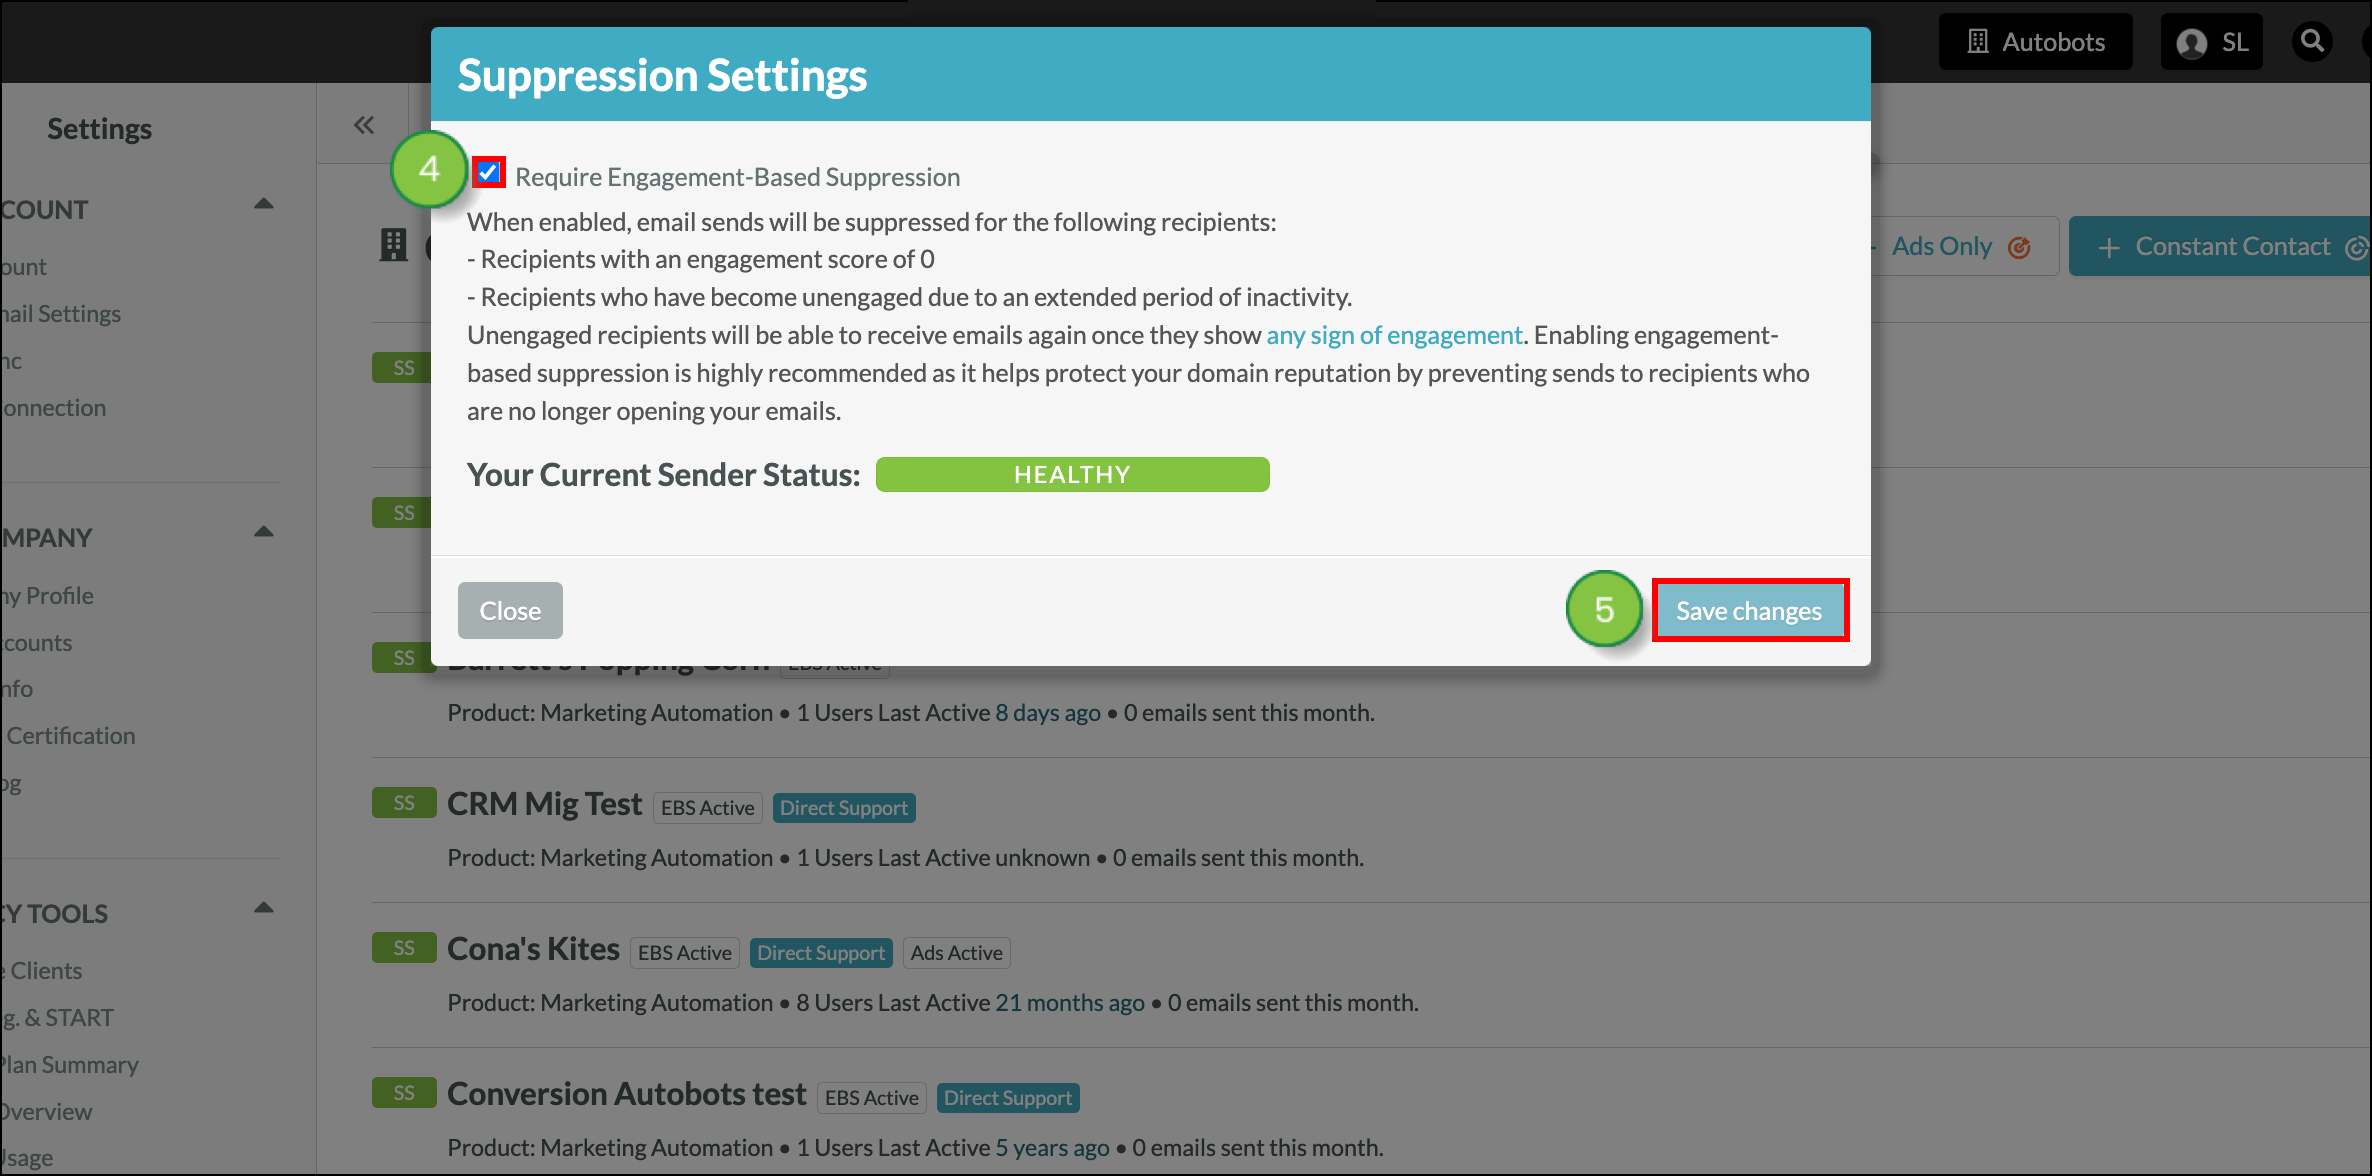This screenshot has width=2372, height=1176.
Task: Collapse the Company section arrow
Action: tap(264, 532)
